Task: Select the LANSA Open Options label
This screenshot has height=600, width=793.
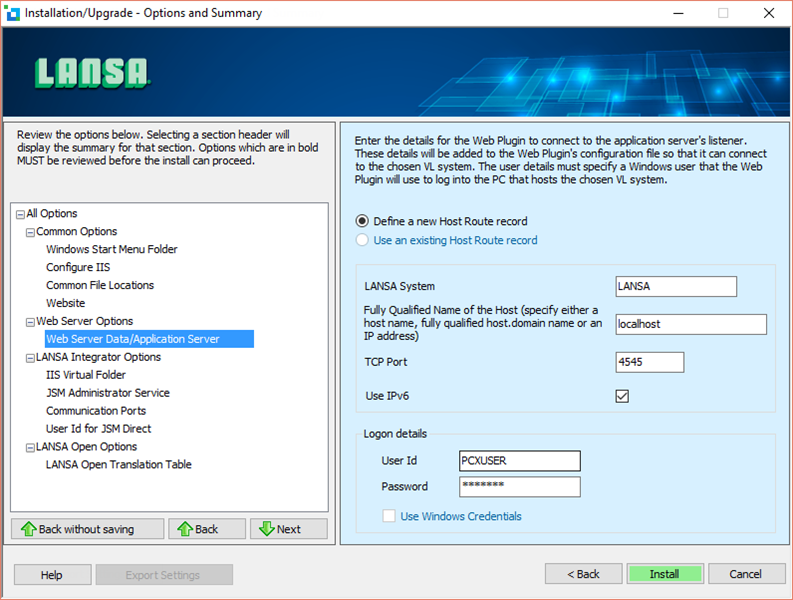Action: tap(86, 447)
